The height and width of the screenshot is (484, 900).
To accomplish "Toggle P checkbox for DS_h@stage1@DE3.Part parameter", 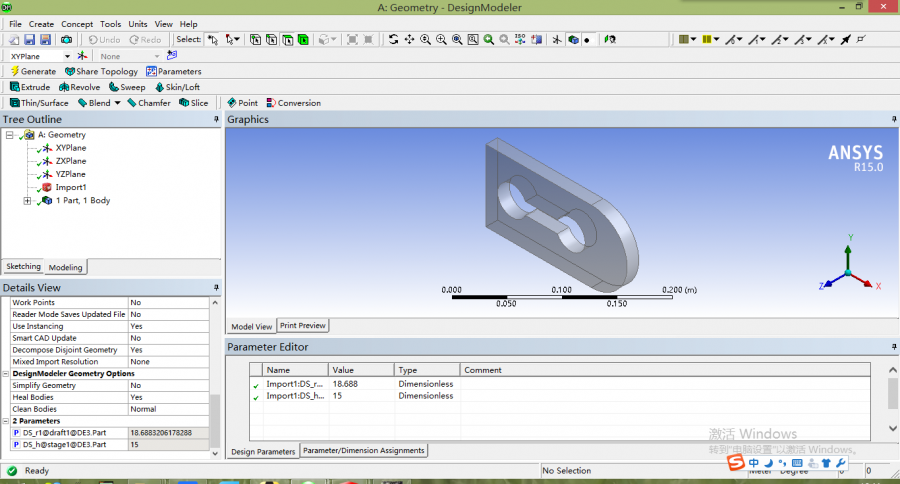I will point(16,444).
